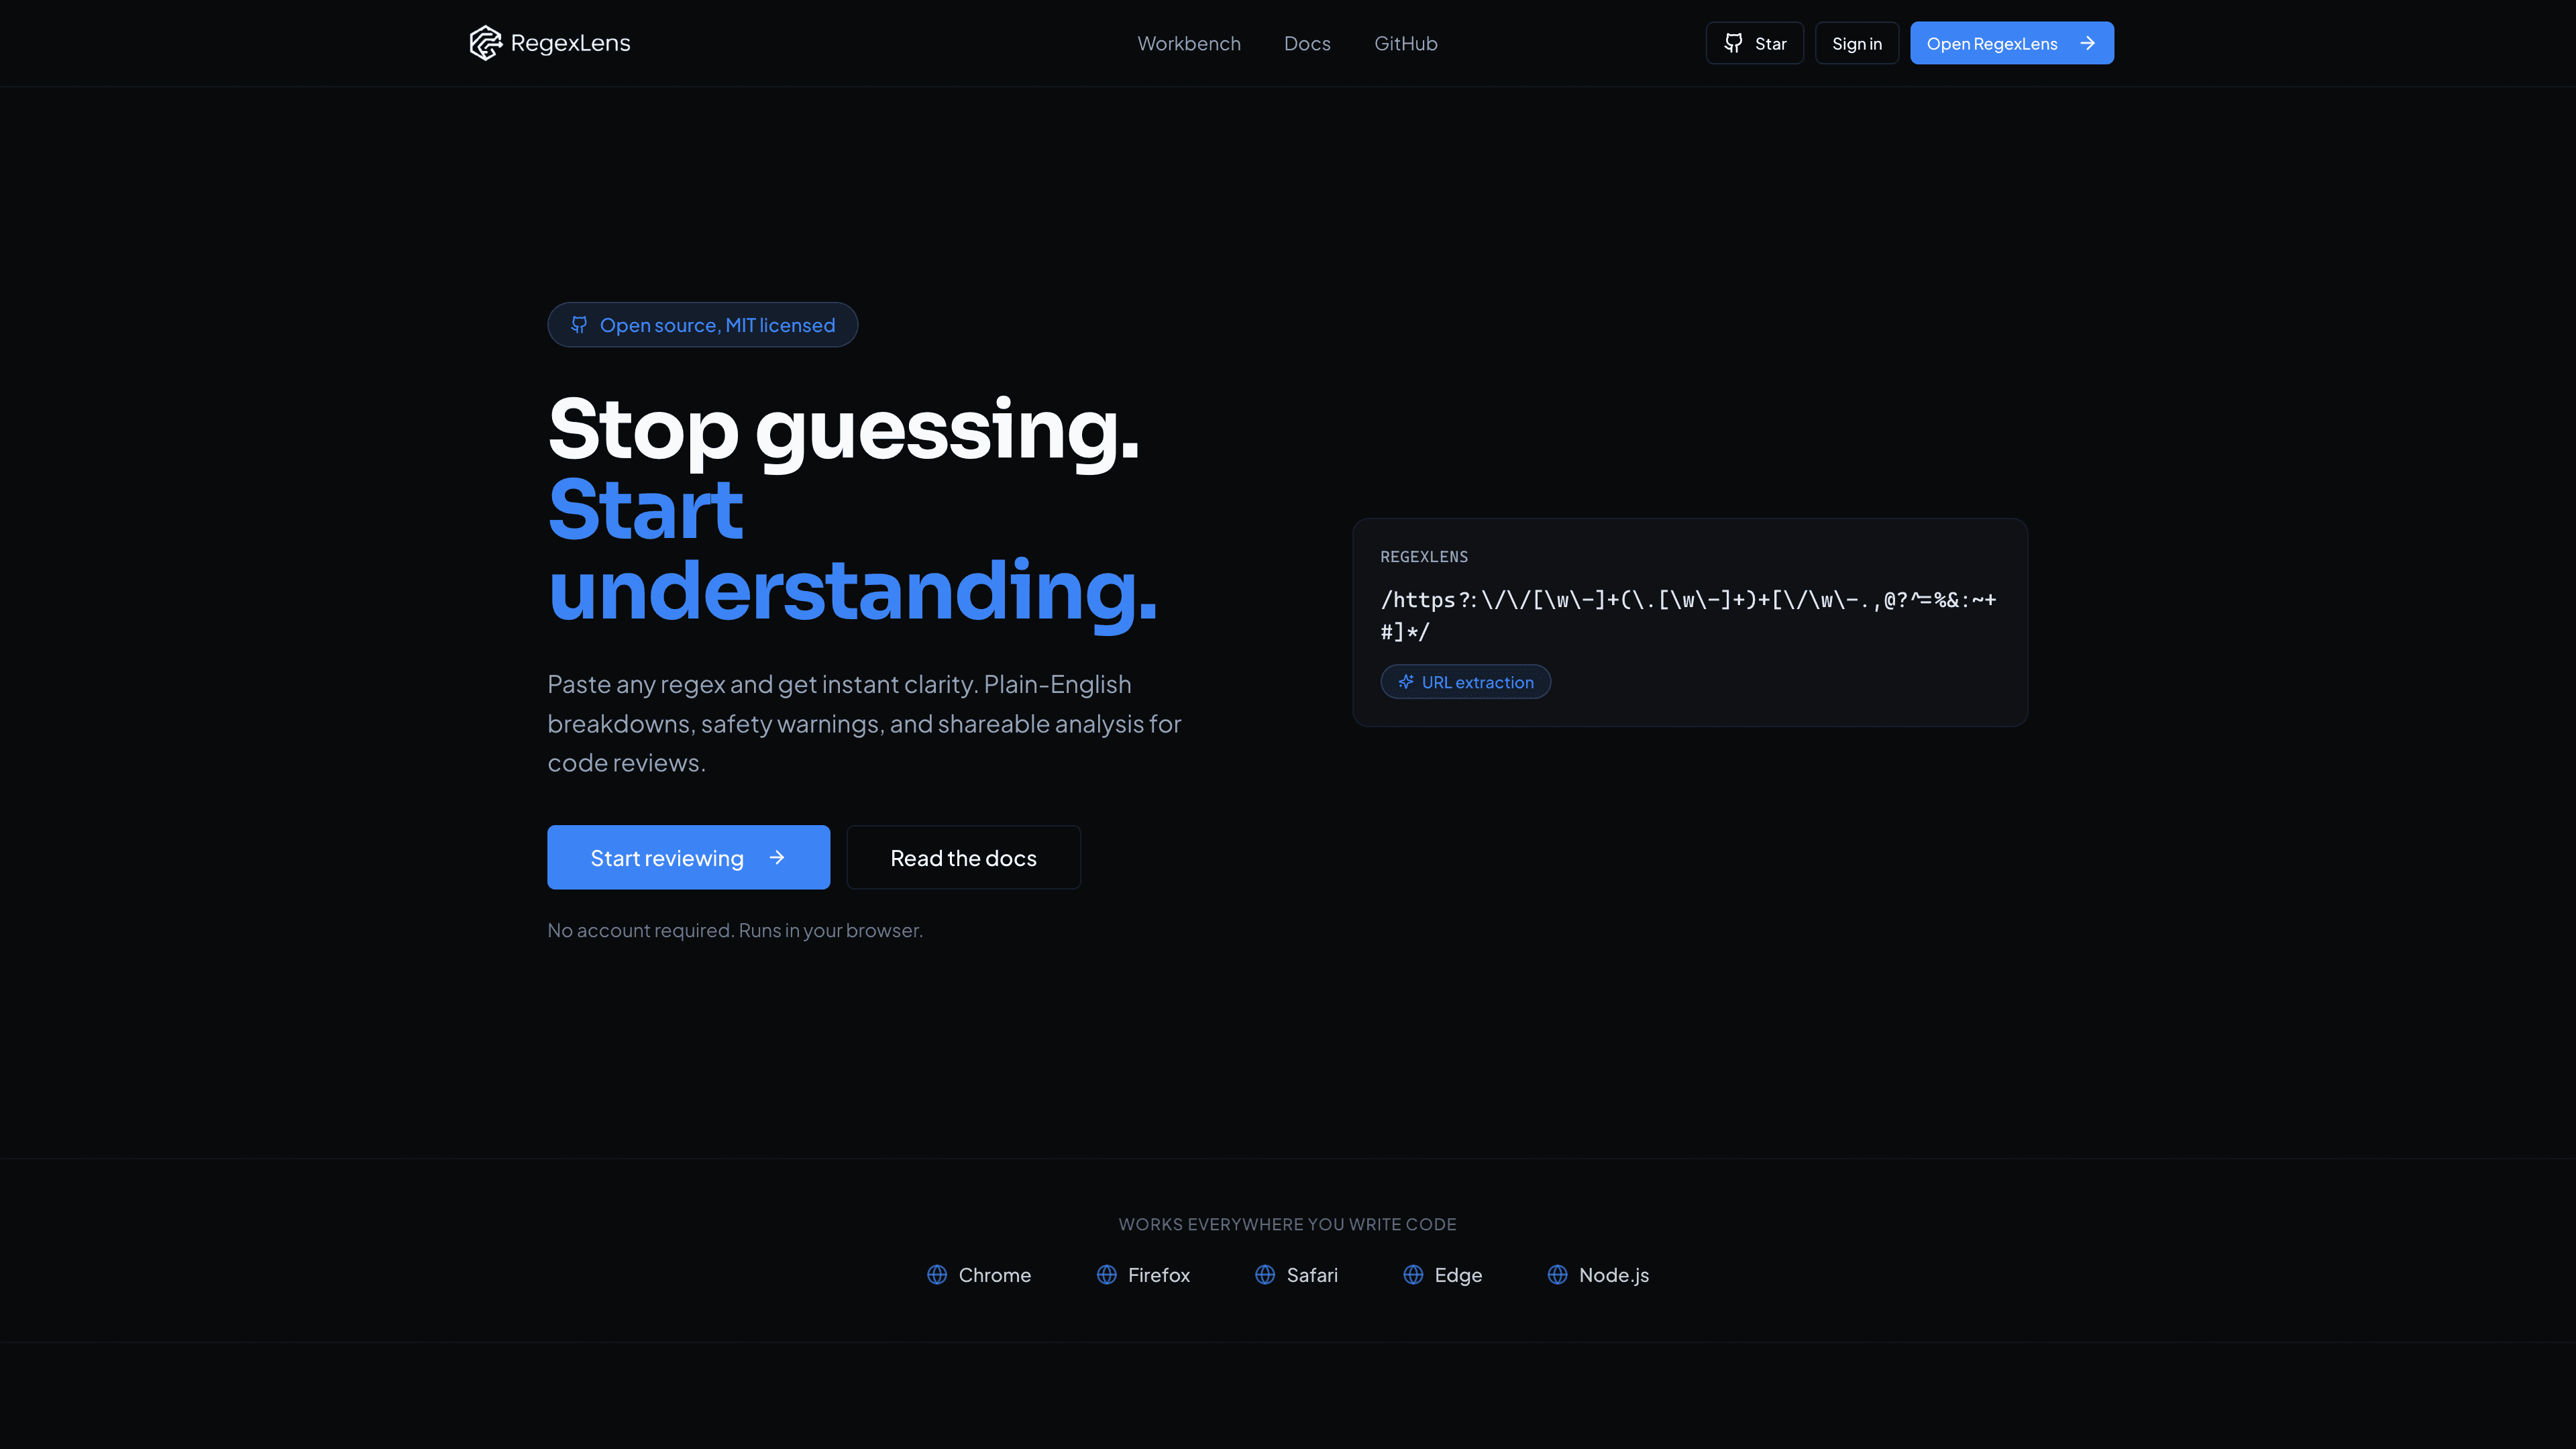
Task: Click the 'Paste any regex' description paragraph
Action: pos(865,723)
